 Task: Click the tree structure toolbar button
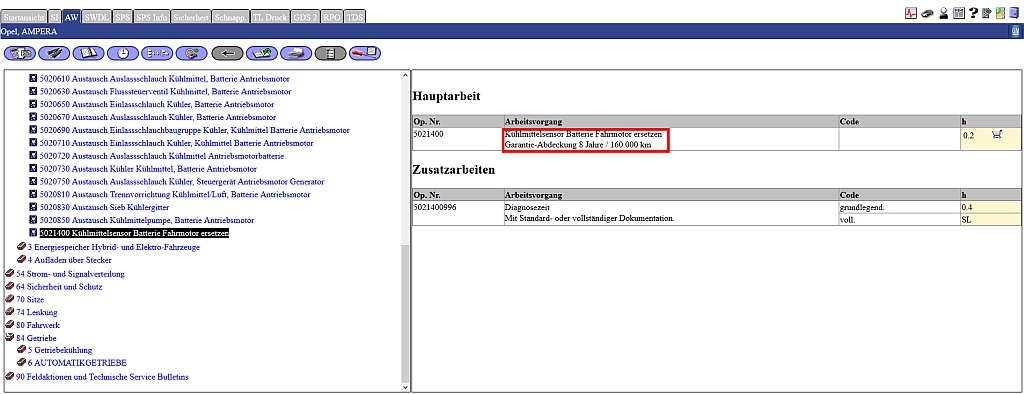point(157,54)
